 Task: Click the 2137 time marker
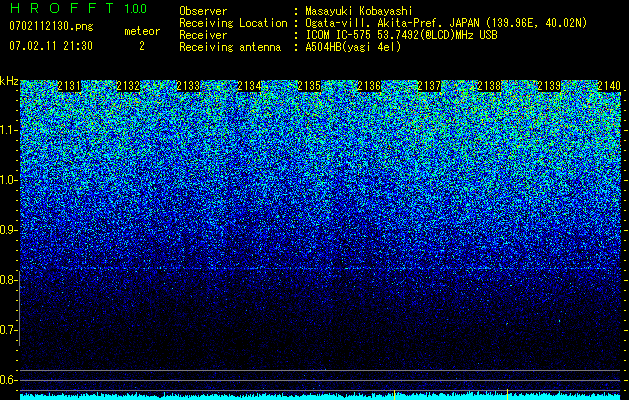point(429,86)
